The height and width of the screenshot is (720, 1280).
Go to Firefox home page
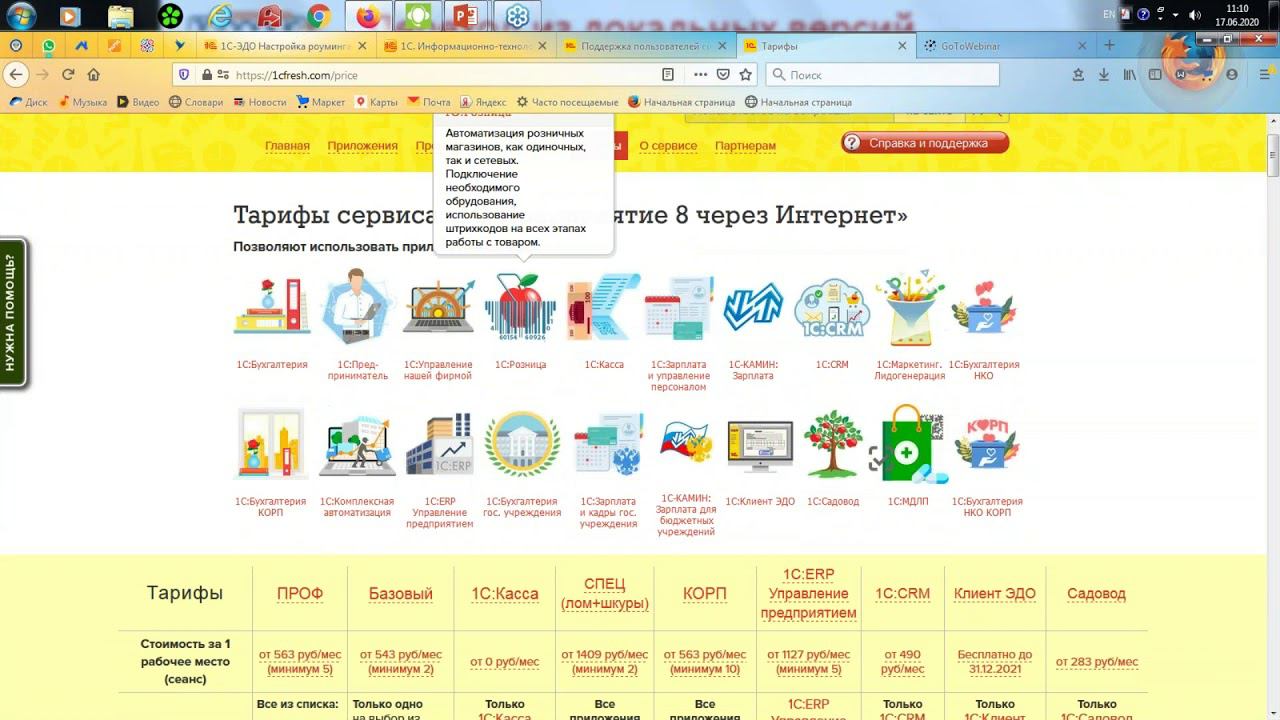[94, 74]
